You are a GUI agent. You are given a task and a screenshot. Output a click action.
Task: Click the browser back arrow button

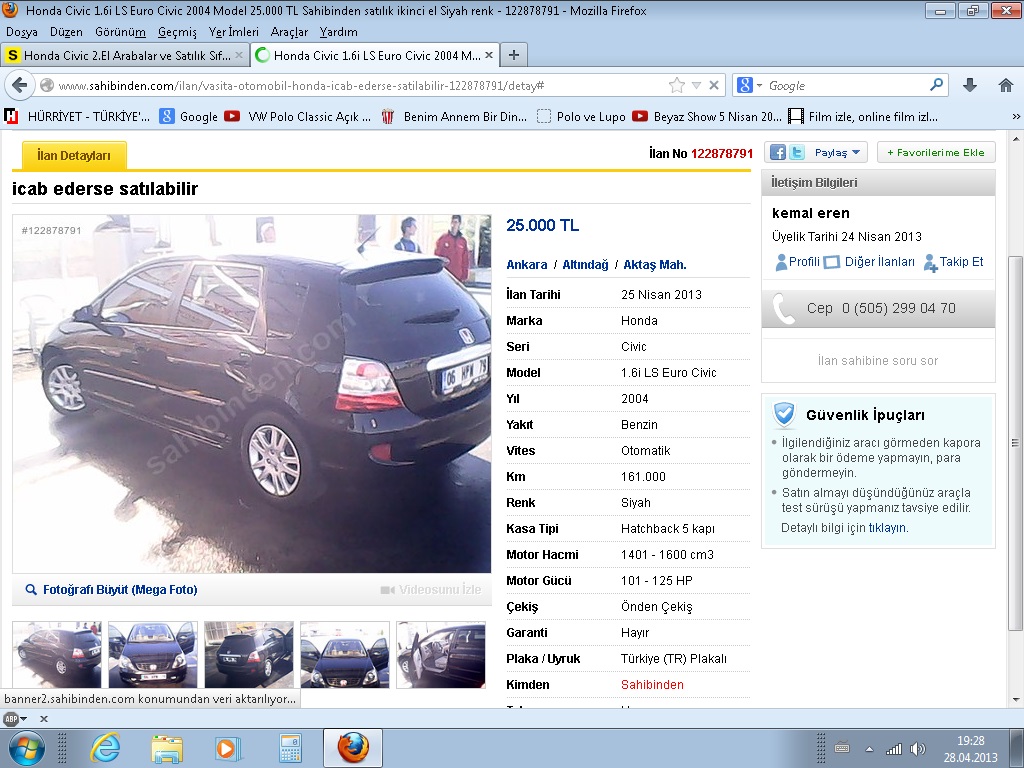(20, 86)
